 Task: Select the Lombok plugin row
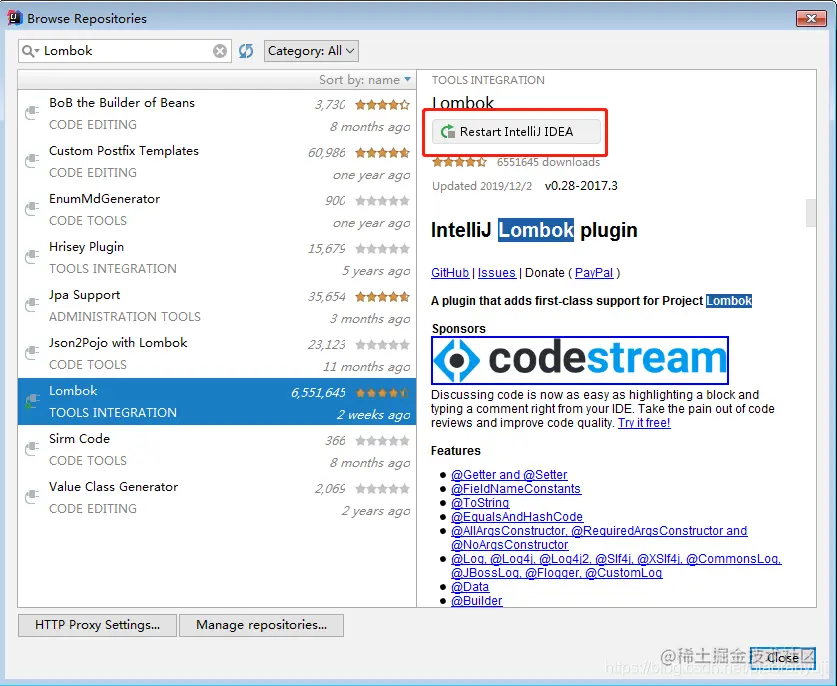(x=217, y=401)
